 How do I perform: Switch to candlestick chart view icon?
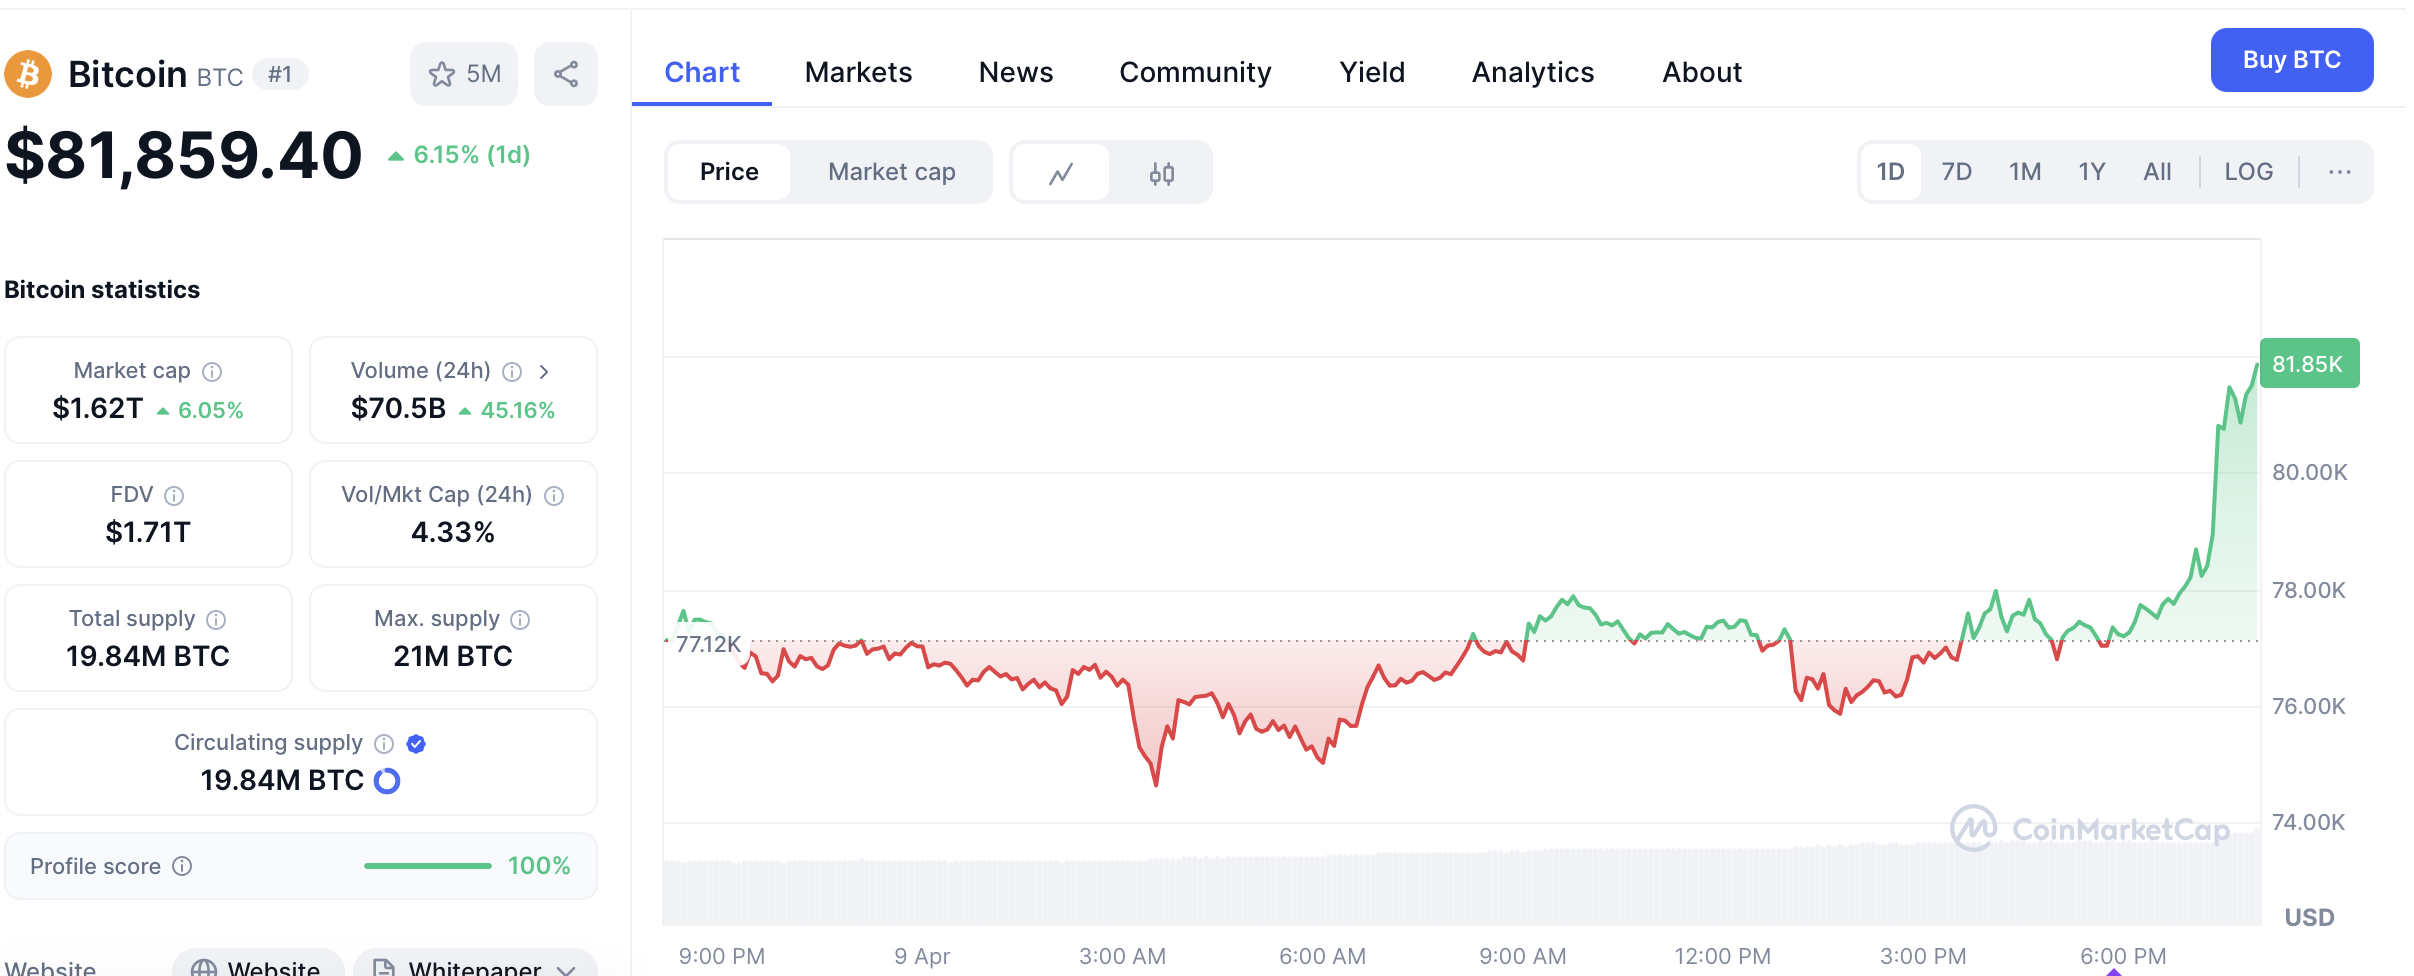1161,173
